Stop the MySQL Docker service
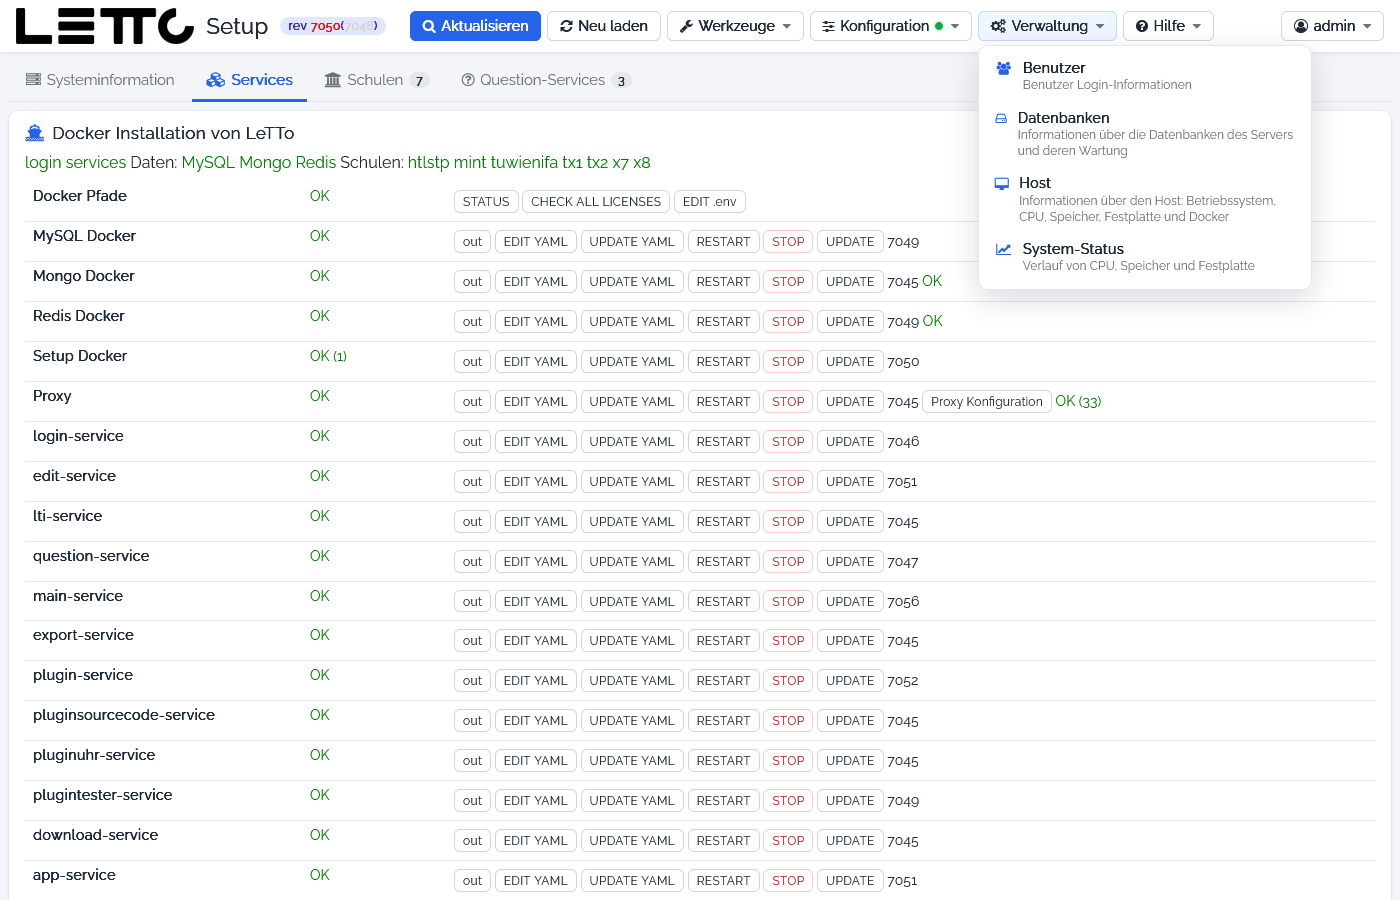The image size is (1400, 900). click(788, 242)
